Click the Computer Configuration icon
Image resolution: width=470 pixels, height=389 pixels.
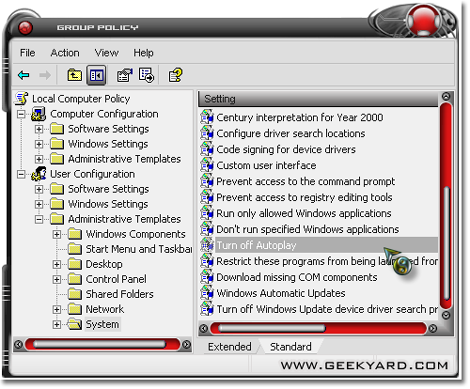[x=39, y=114]
